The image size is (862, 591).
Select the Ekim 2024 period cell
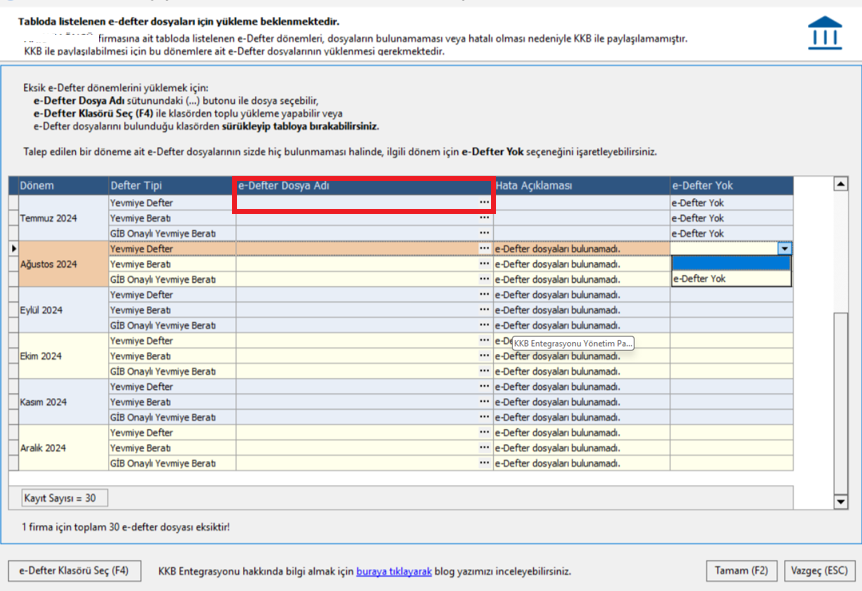coord(63,356)
